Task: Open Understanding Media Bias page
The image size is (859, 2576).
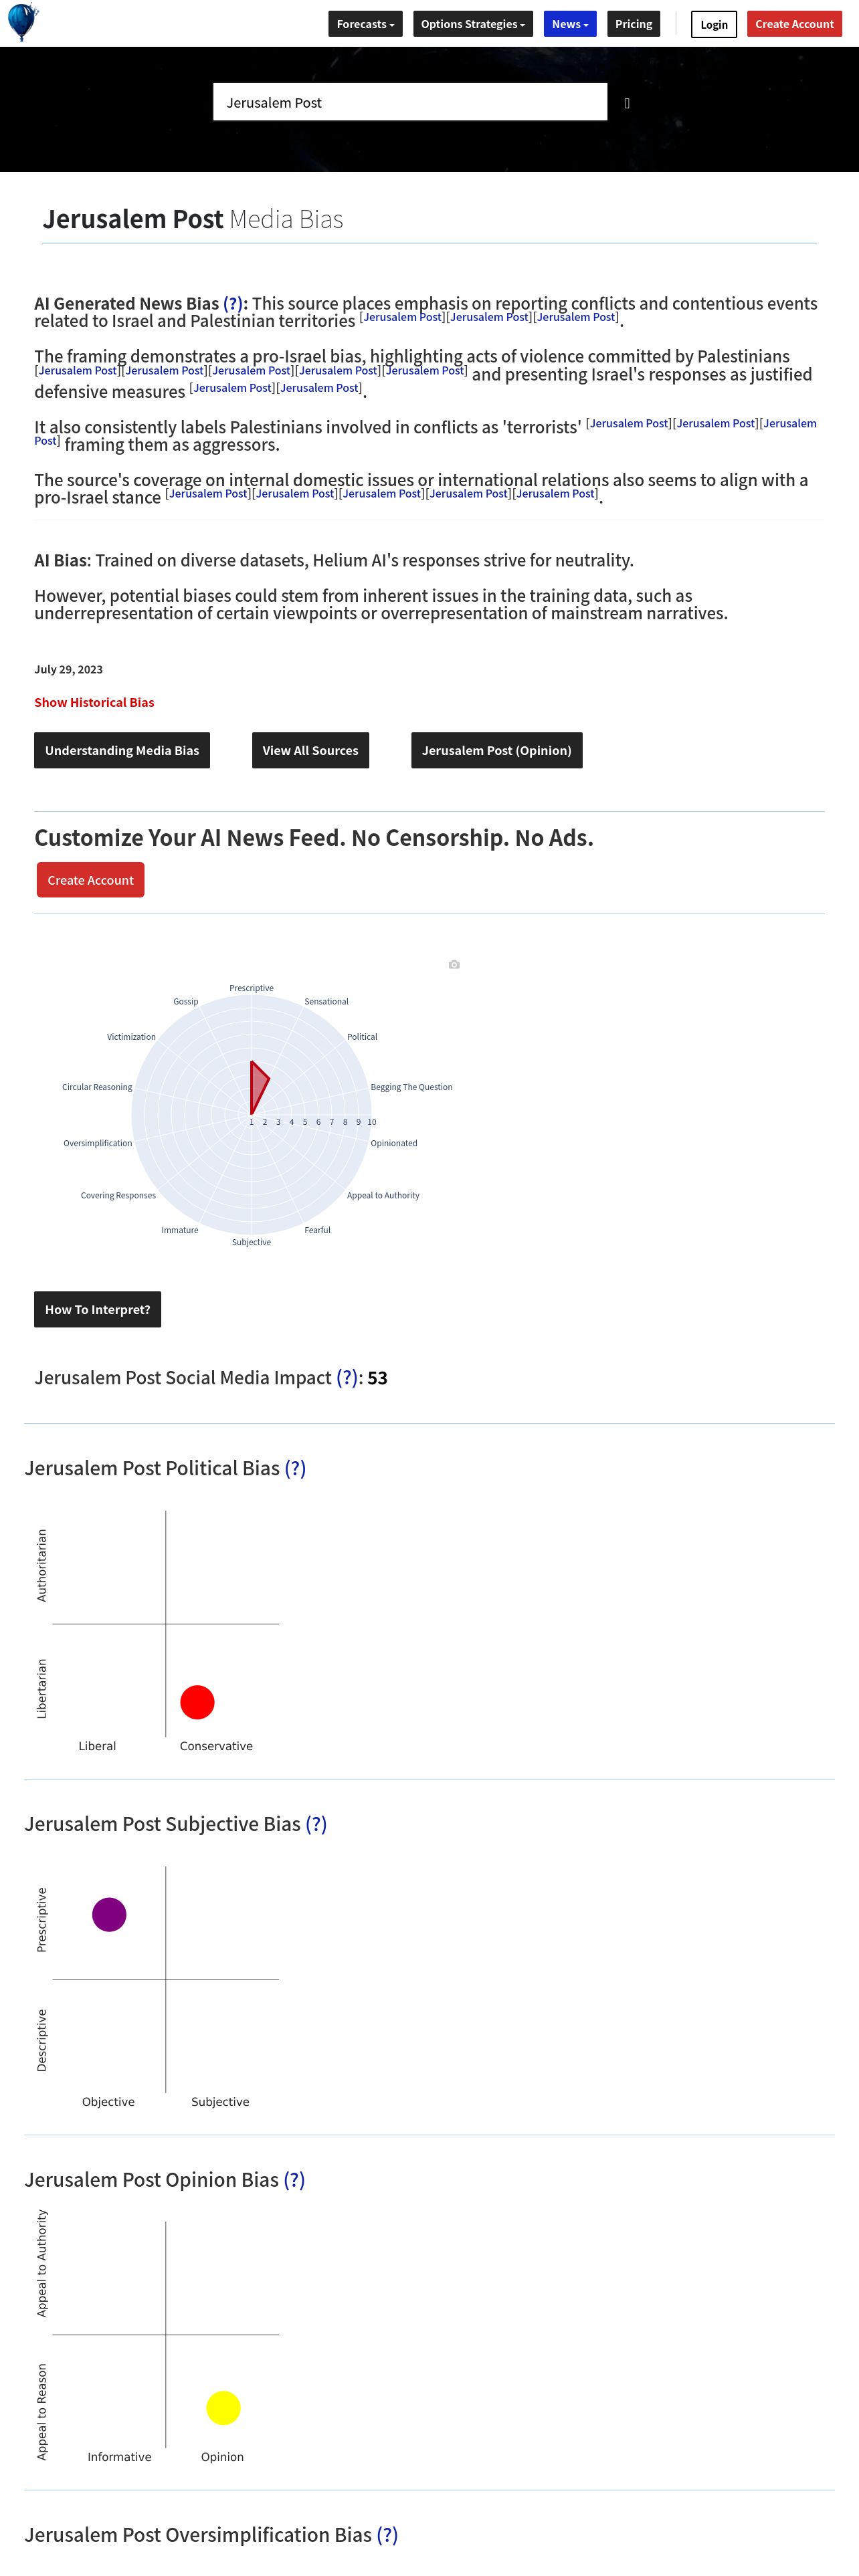Action: point(122,750)
